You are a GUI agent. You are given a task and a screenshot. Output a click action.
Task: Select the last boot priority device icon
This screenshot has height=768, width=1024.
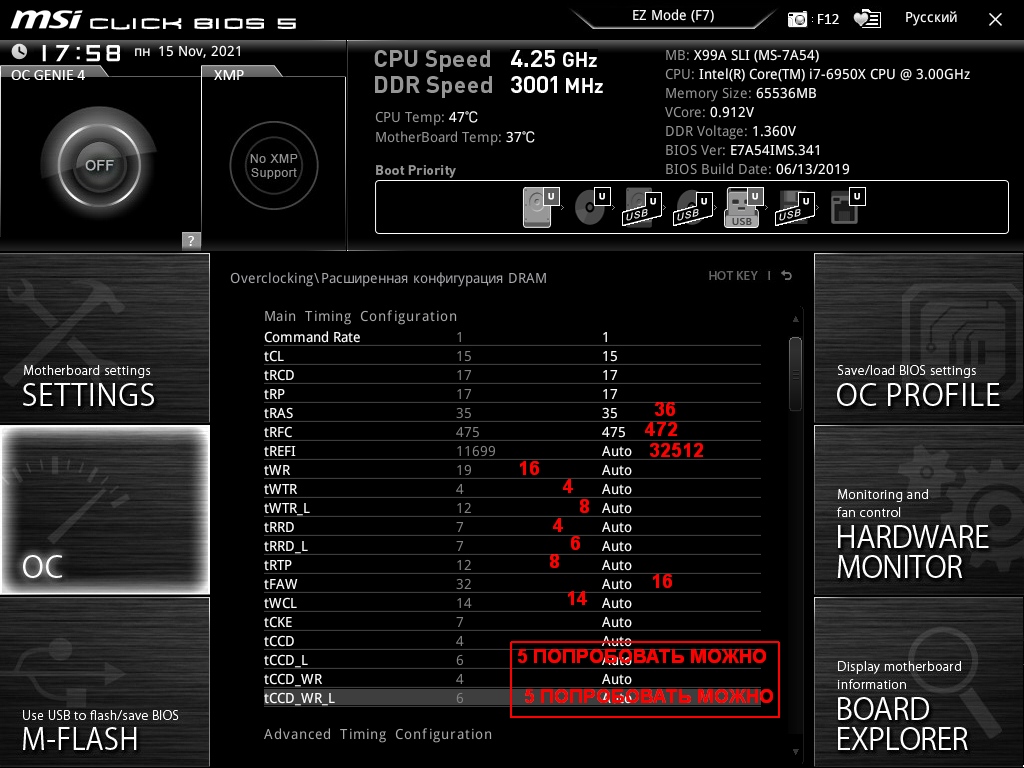tap(847, 207)
